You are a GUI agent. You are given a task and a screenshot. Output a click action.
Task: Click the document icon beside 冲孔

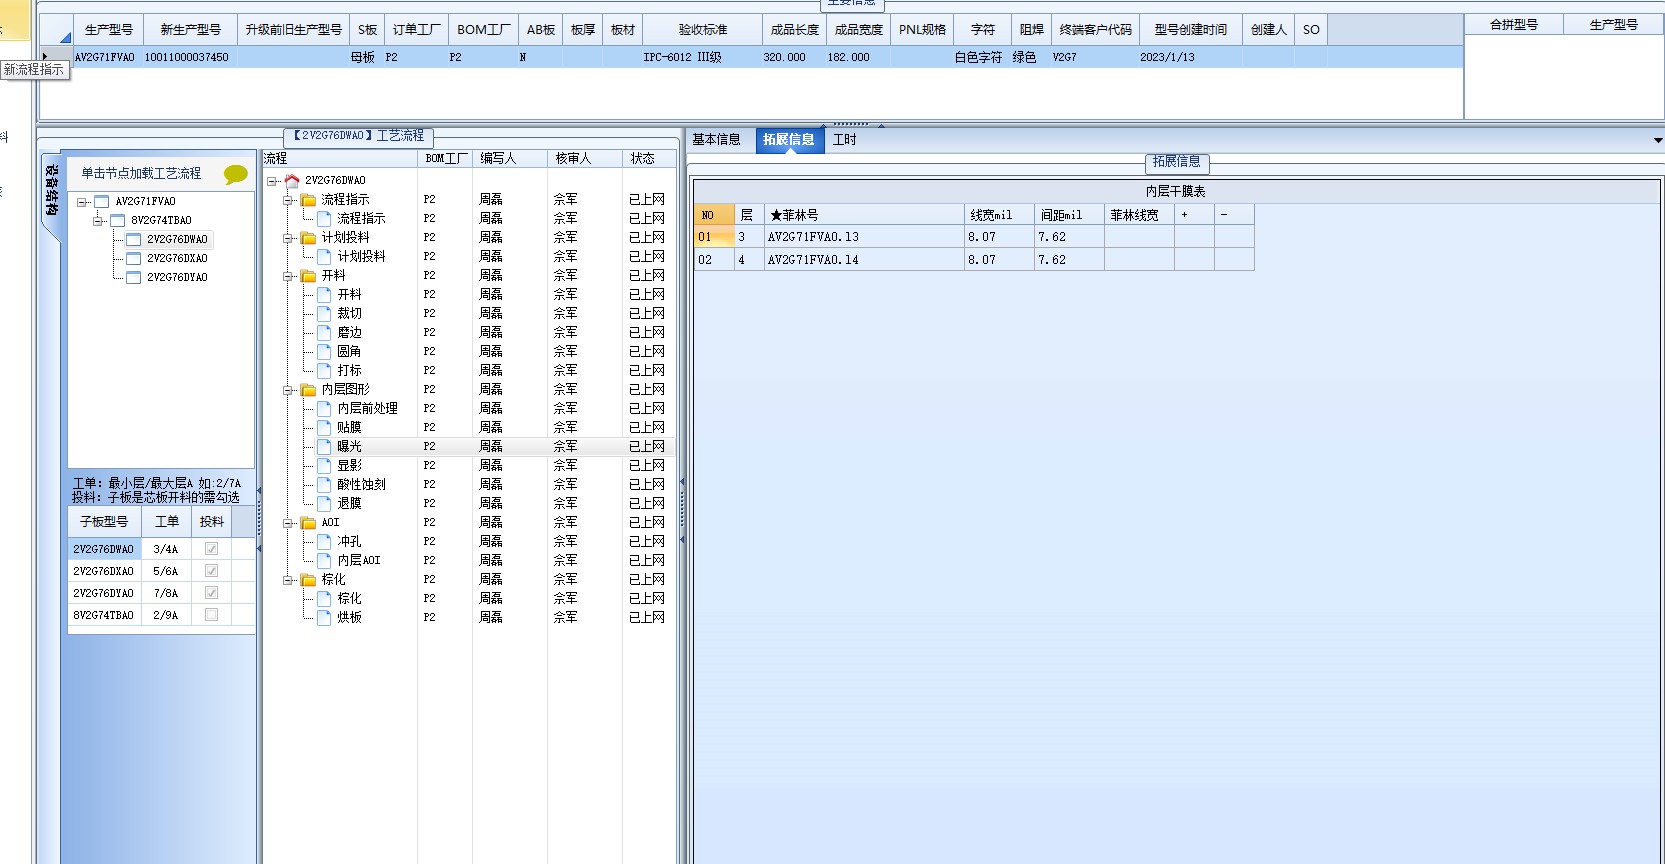324,542
